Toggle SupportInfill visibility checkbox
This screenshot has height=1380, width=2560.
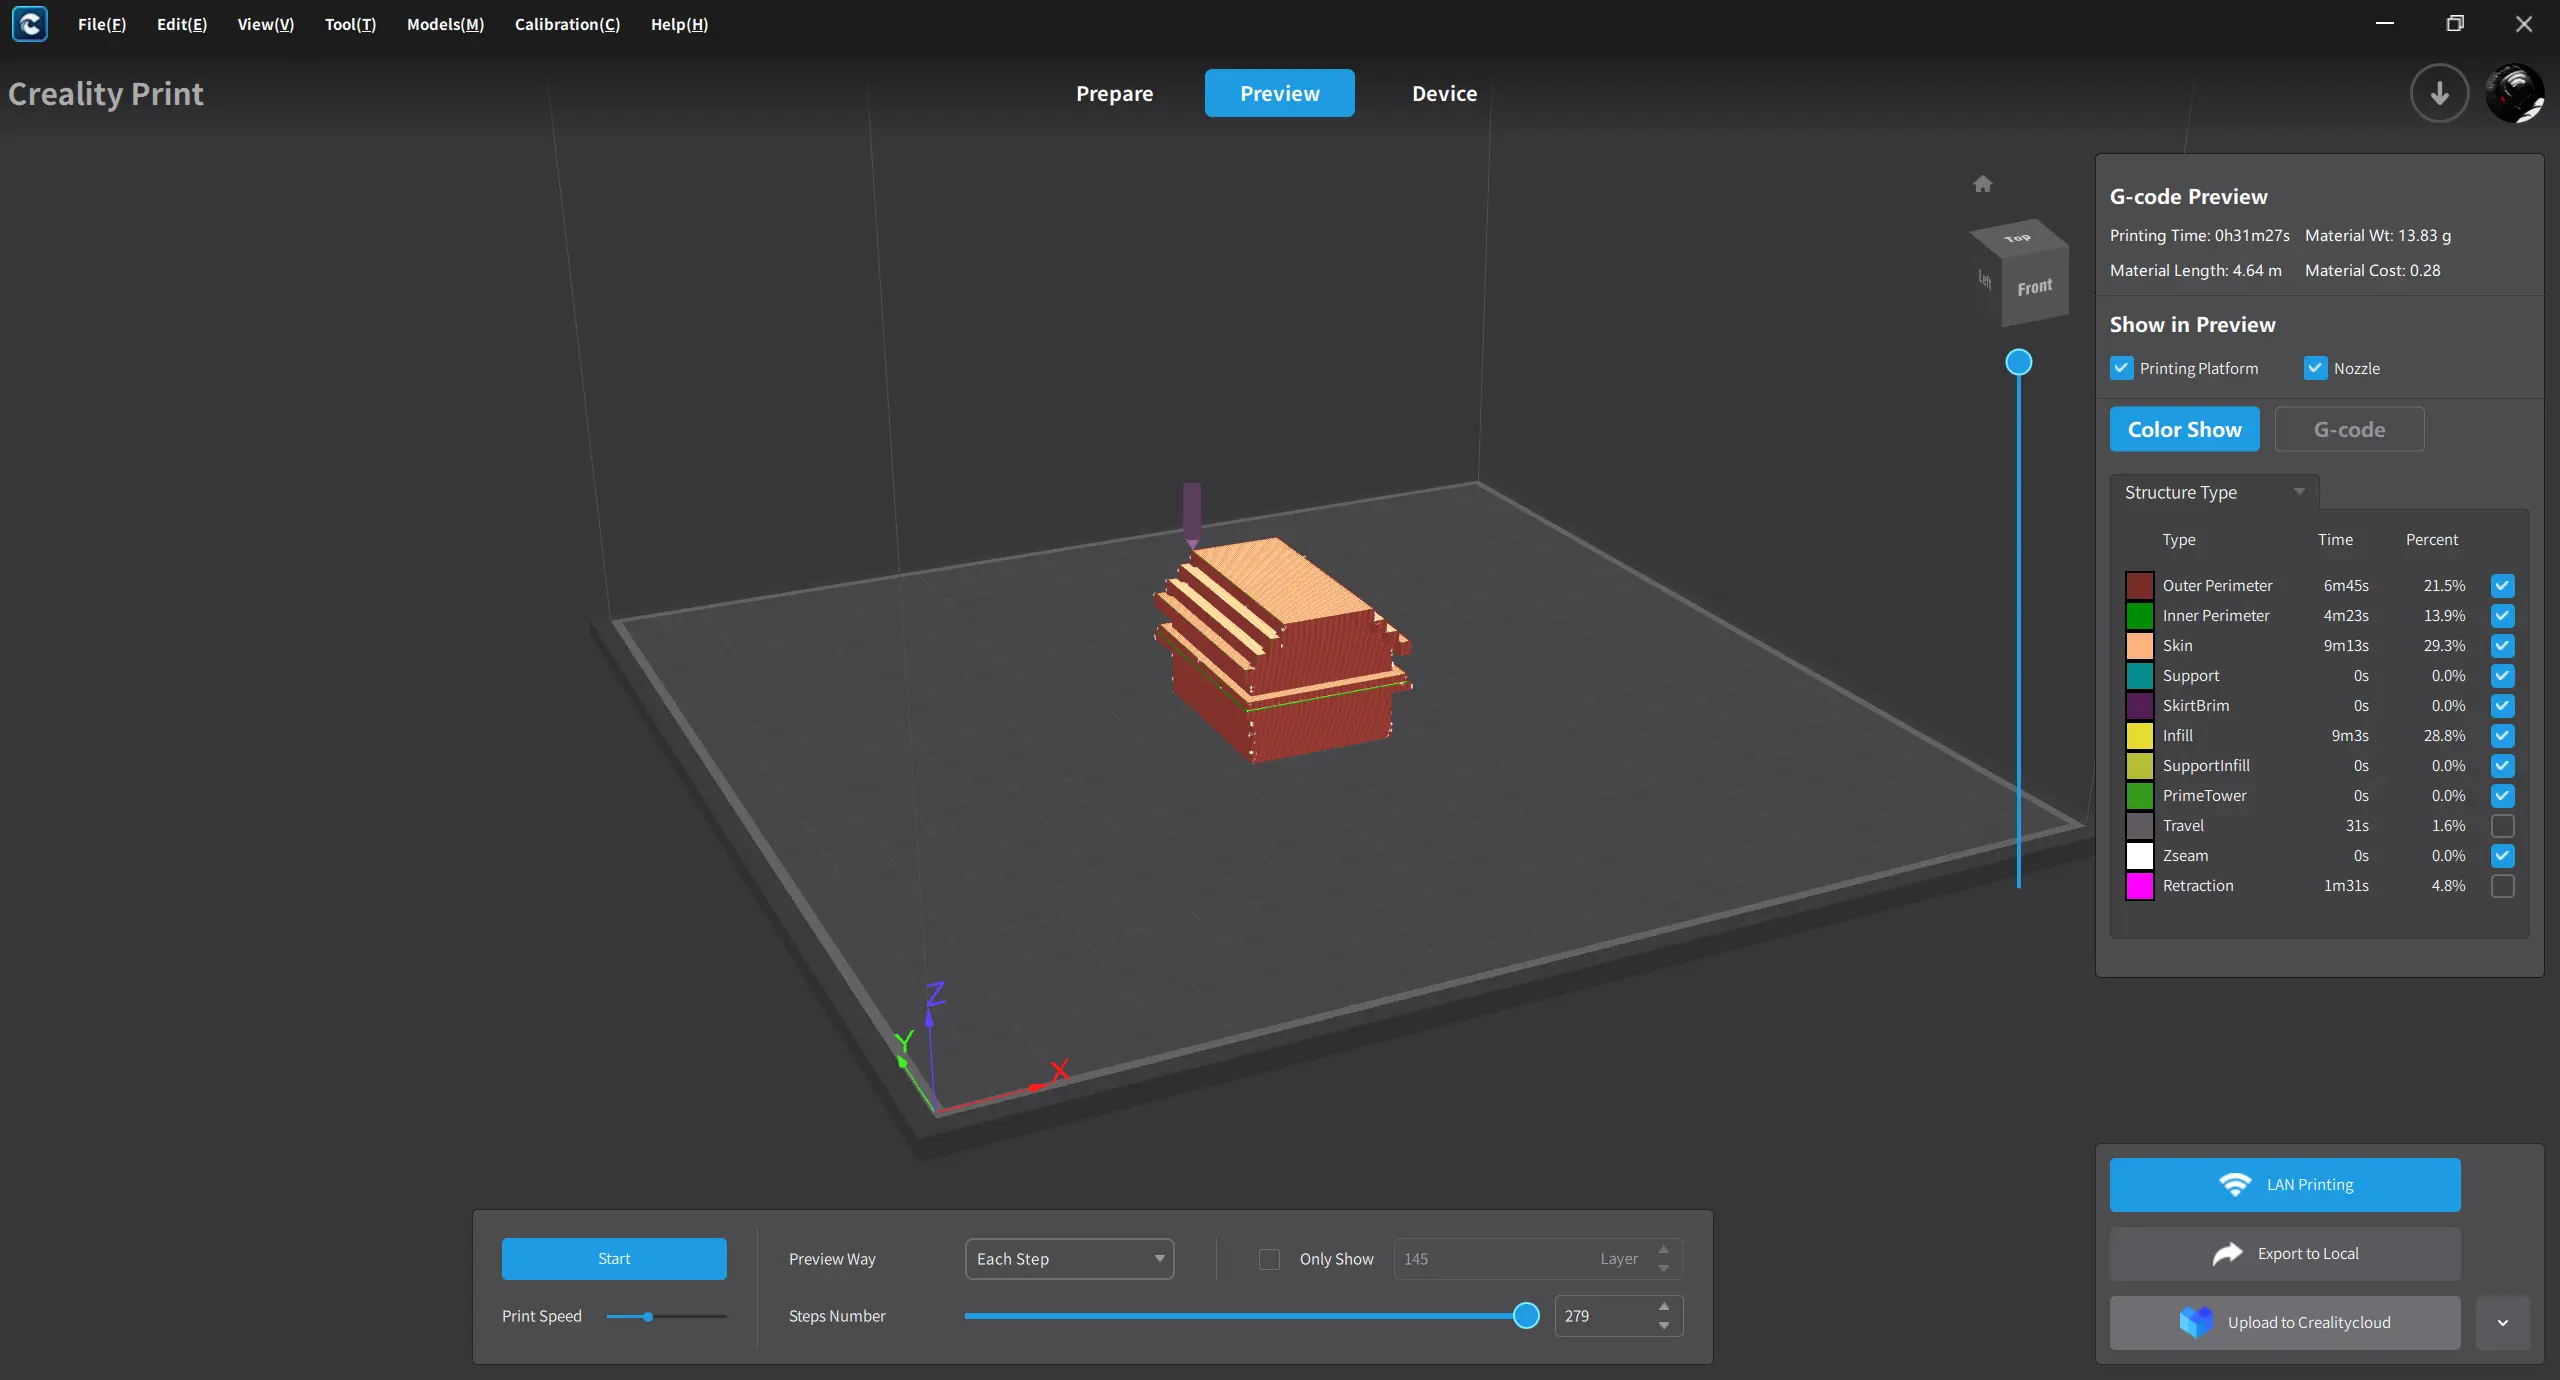point(2502,766)
